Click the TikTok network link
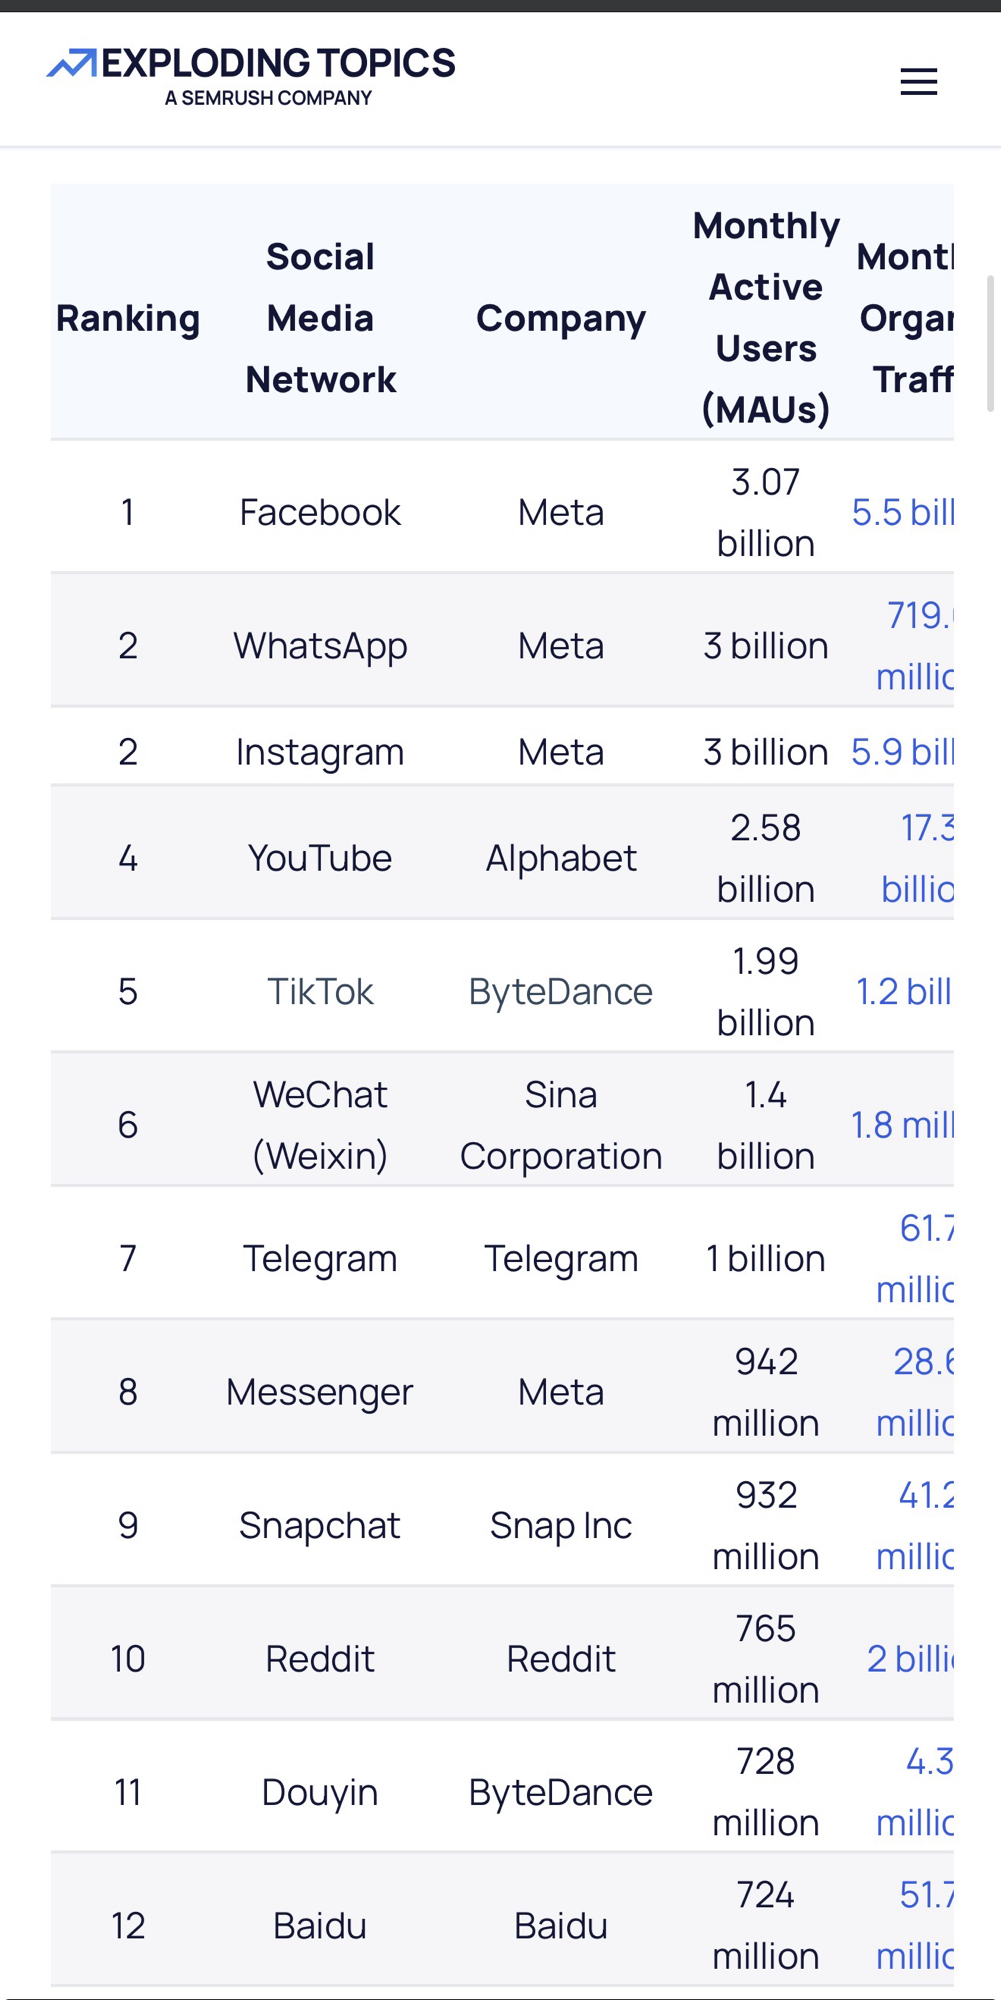Screen dimensions: 1001x2000 tap(320, 991)
